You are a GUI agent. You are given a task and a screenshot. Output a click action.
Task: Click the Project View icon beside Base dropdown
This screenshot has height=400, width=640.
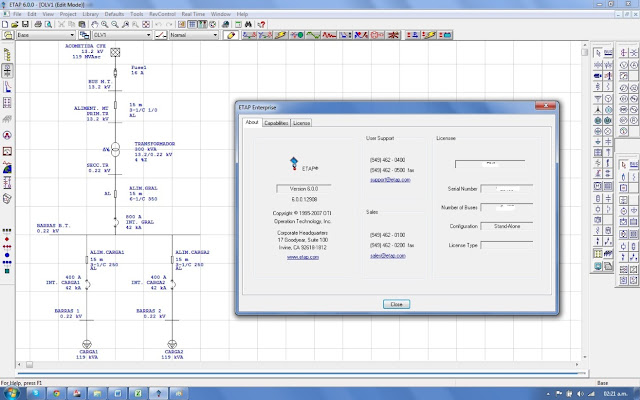point(8,35)
